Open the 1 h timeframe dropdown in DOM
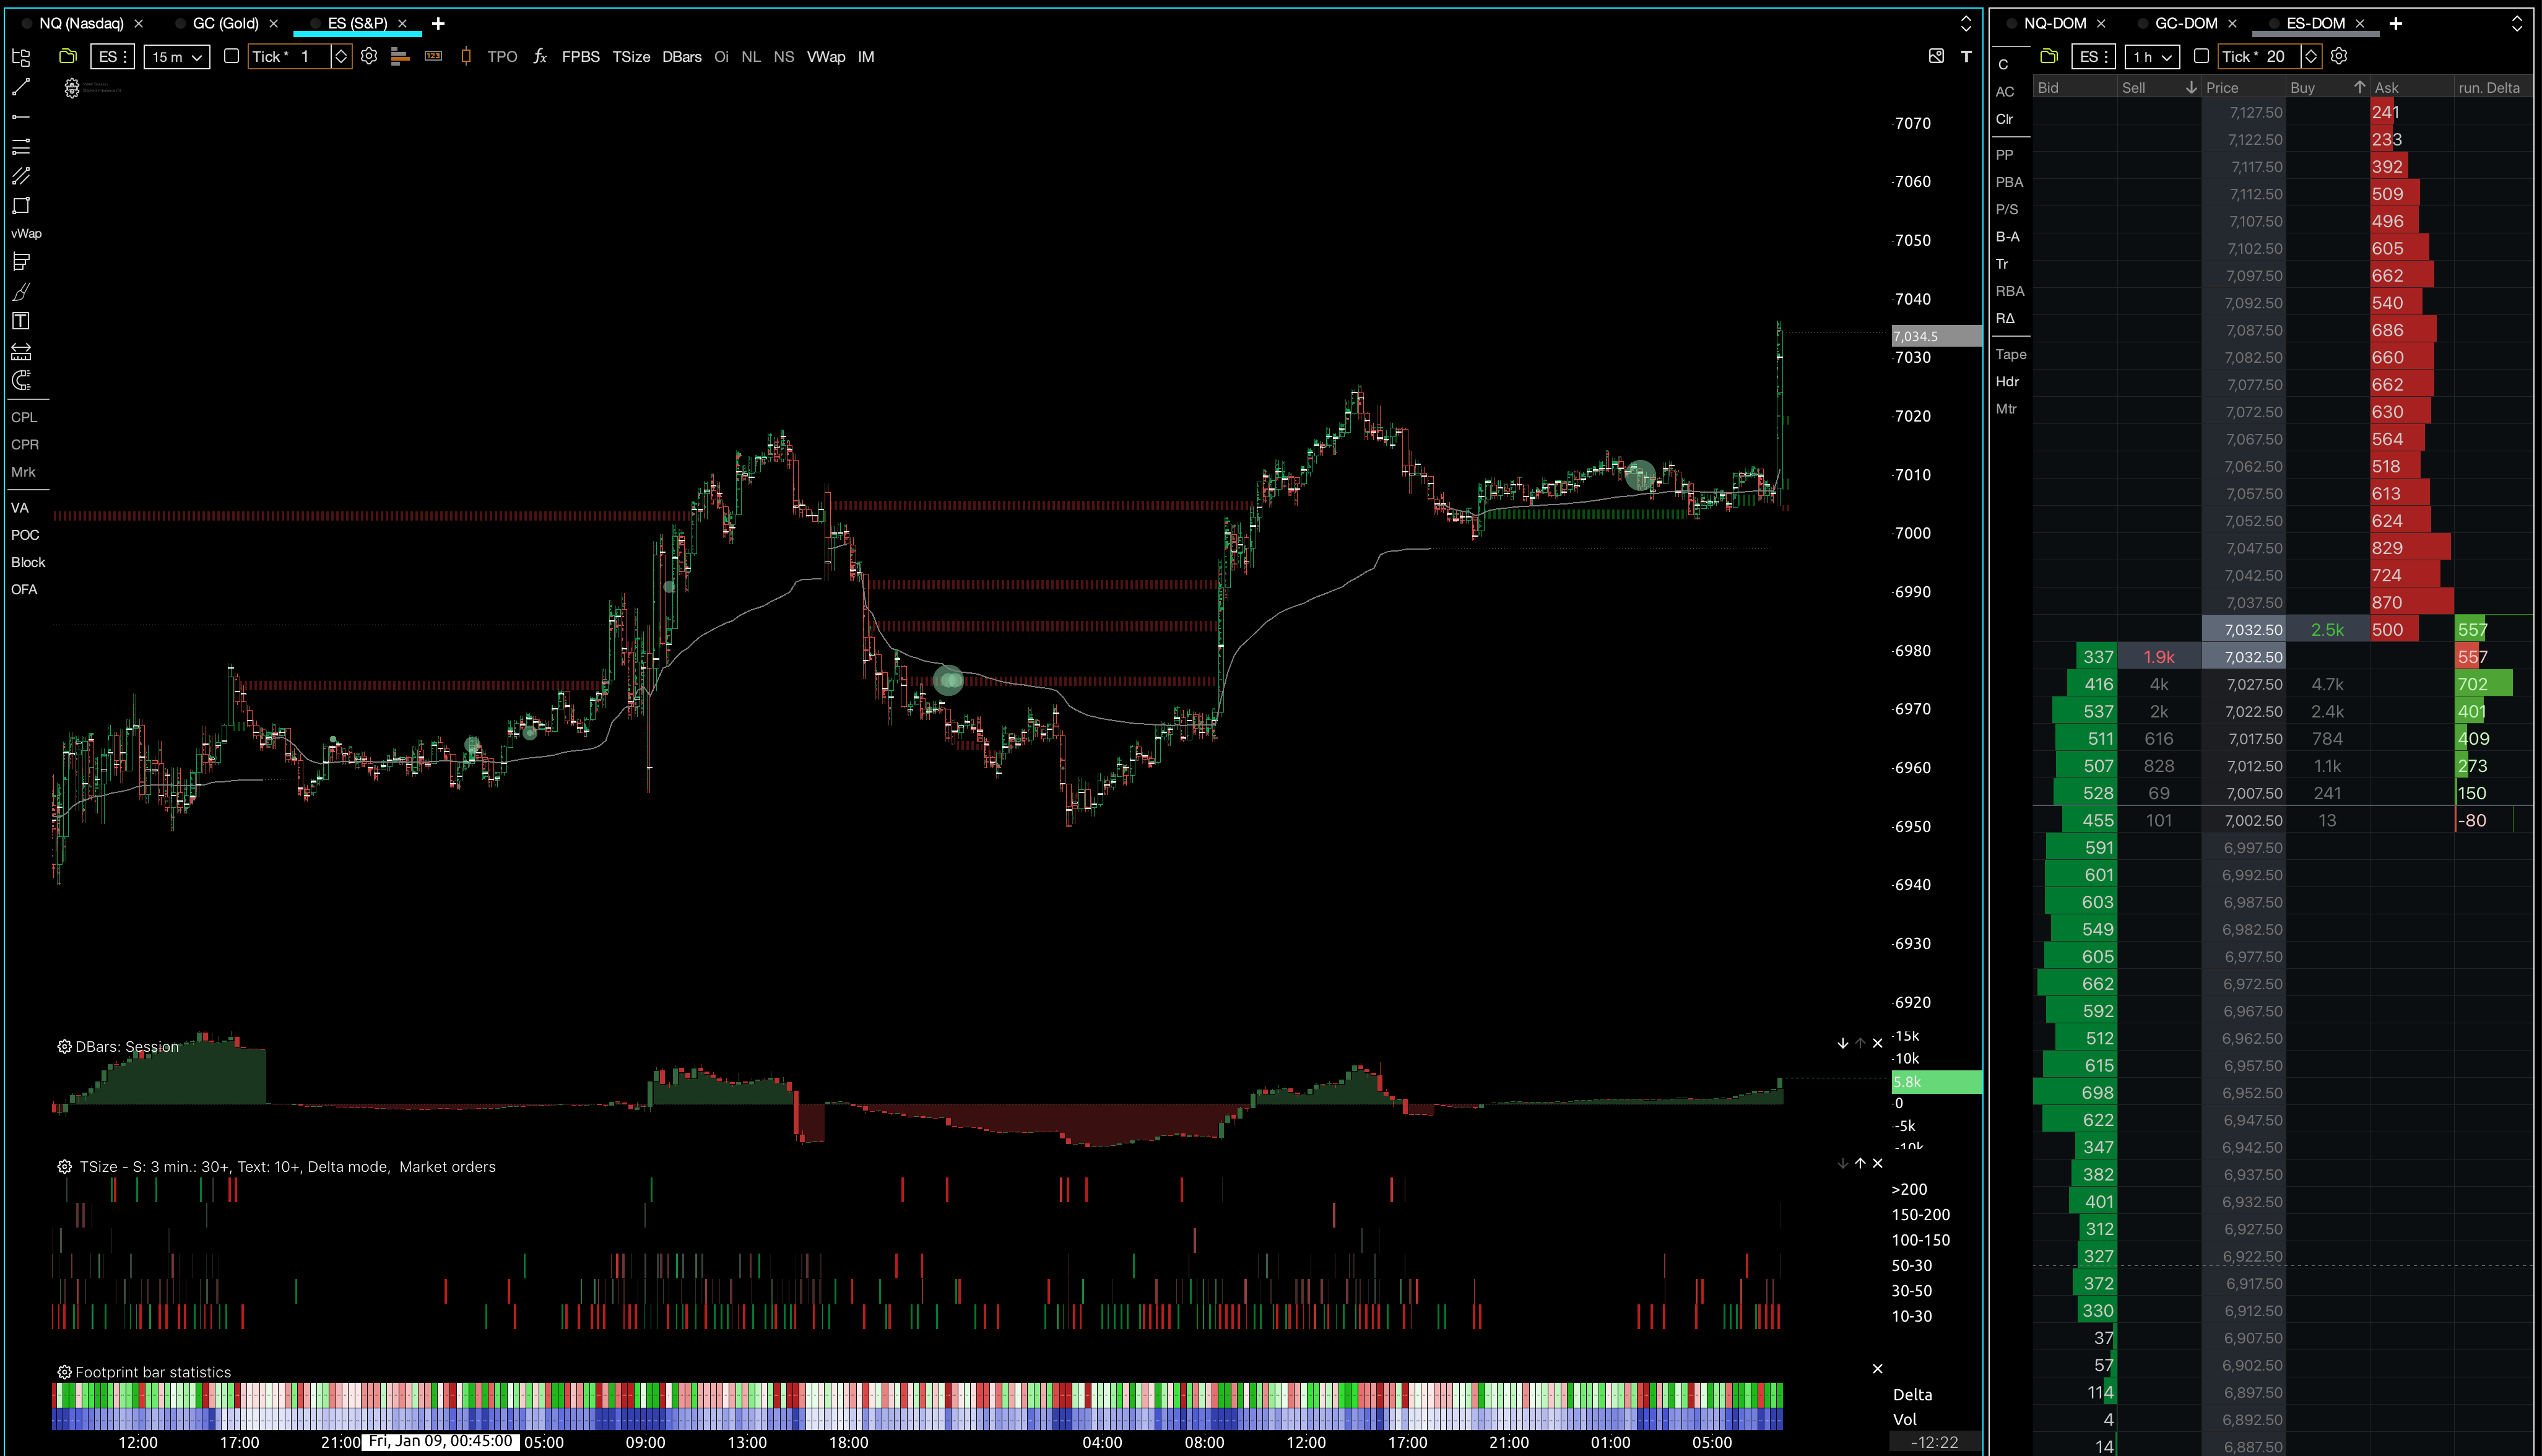This screenshot has height=1456, width=2542. (x=2152, y=57)
